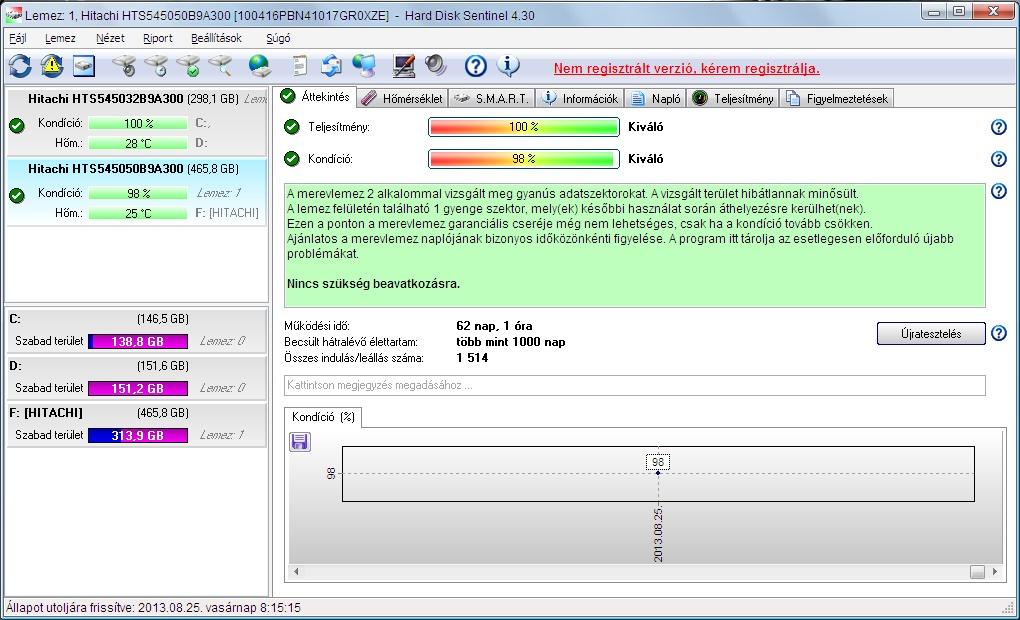Click the blue Refresh arrows toolbar icon
1020x620 pixels.
click(20, 66)
